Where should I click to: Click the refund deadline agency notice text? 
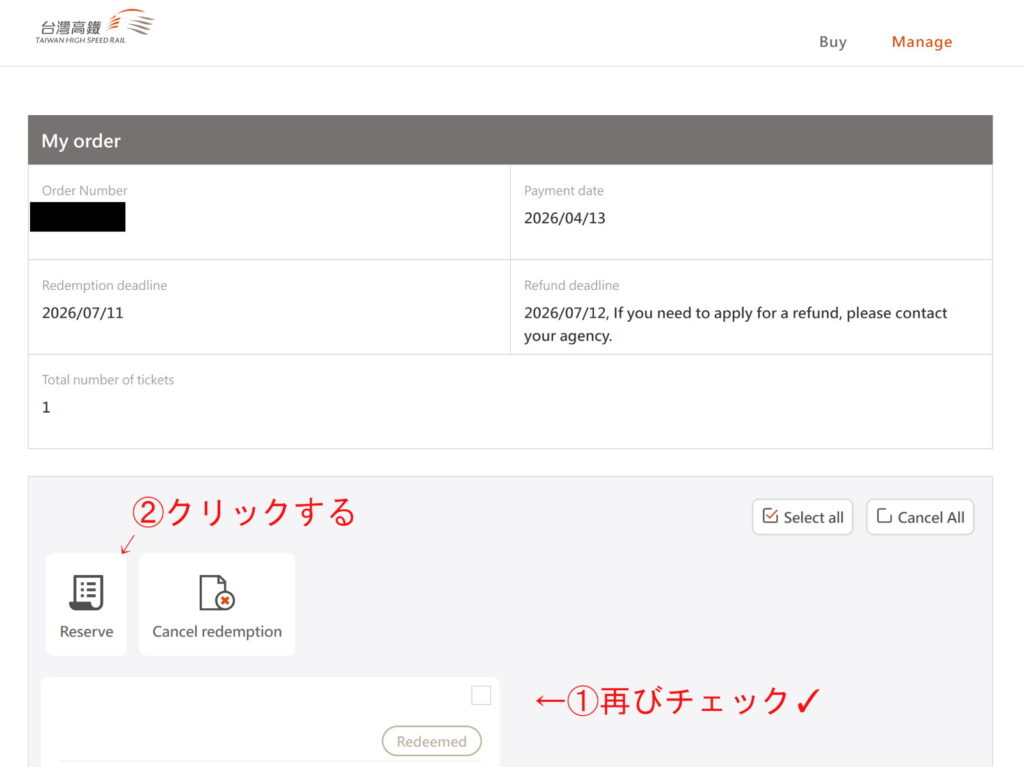735,324
